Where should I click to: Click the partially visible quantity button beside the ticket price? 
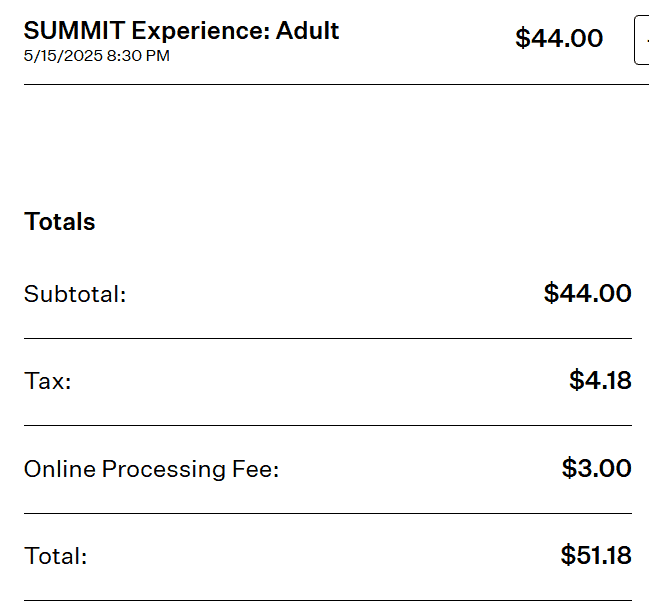click(642, 40)
